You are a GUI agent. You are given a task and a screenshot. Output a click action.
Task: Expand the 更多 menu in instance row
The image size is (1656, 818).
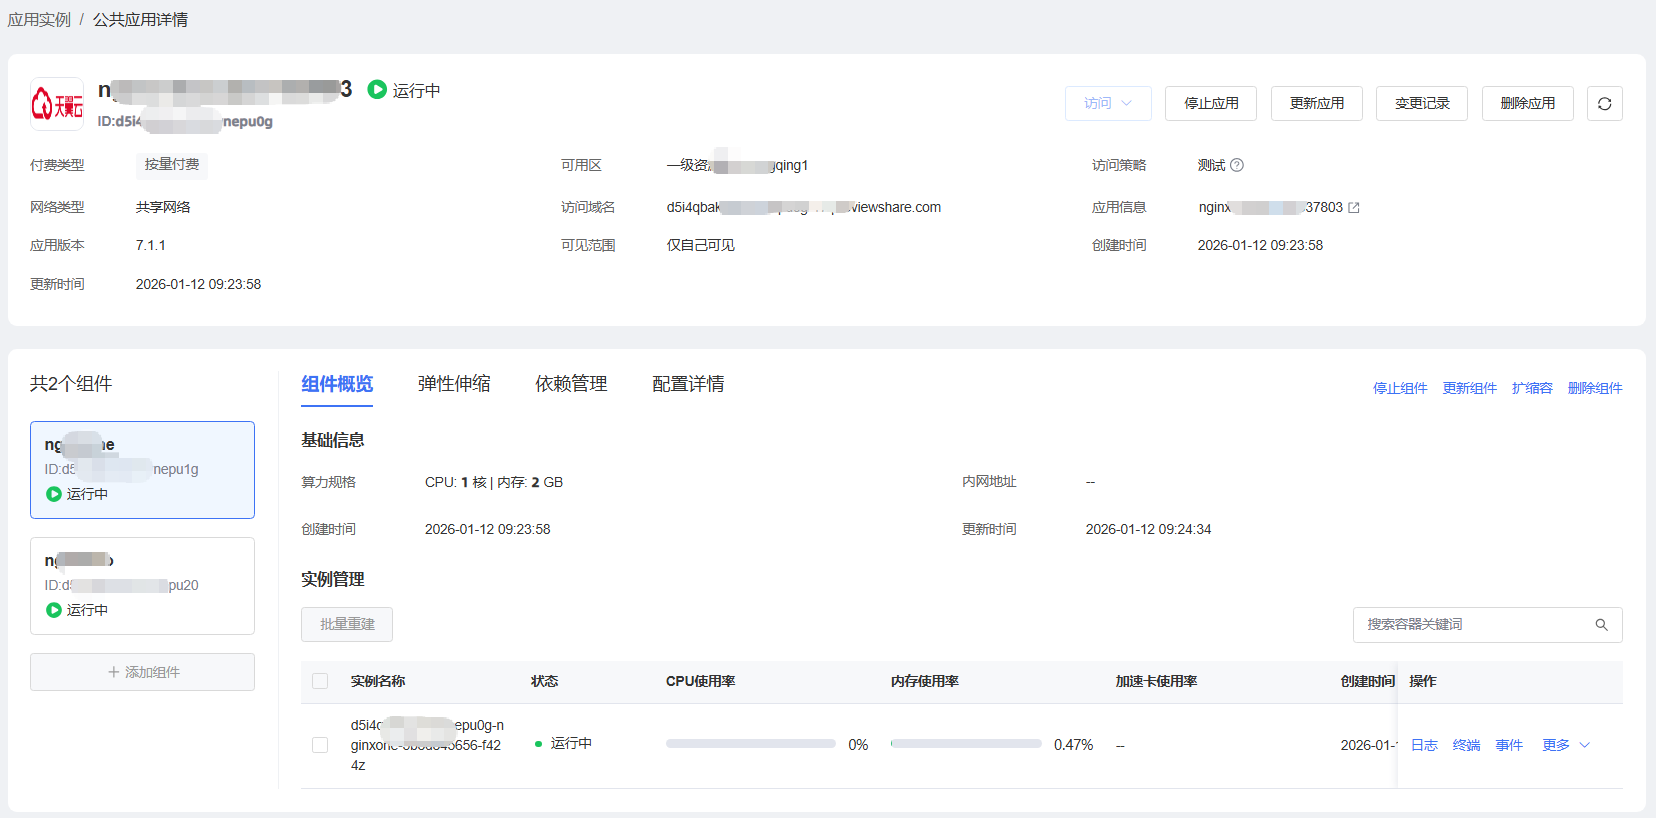1565,745
